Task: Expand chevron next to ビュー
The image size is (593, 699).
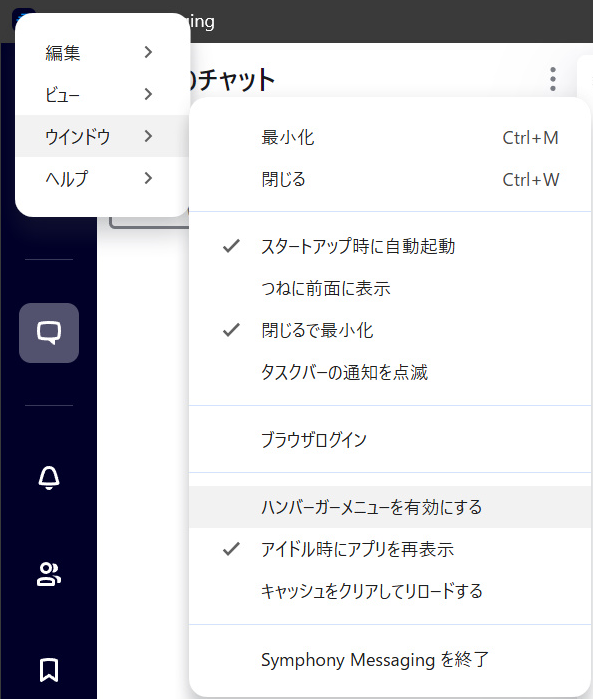Action: tap(148, 94)
